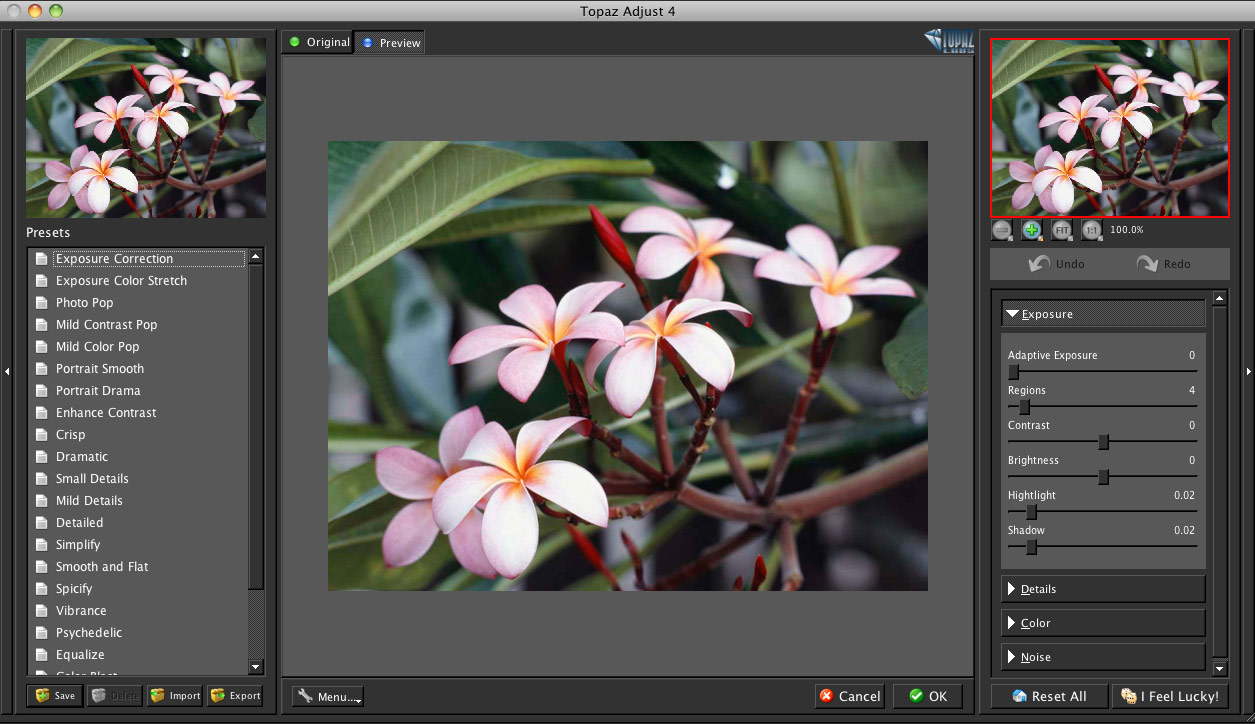
Task: Click the red-bordered navigator thumbnail
Action: pos(1110,128)
